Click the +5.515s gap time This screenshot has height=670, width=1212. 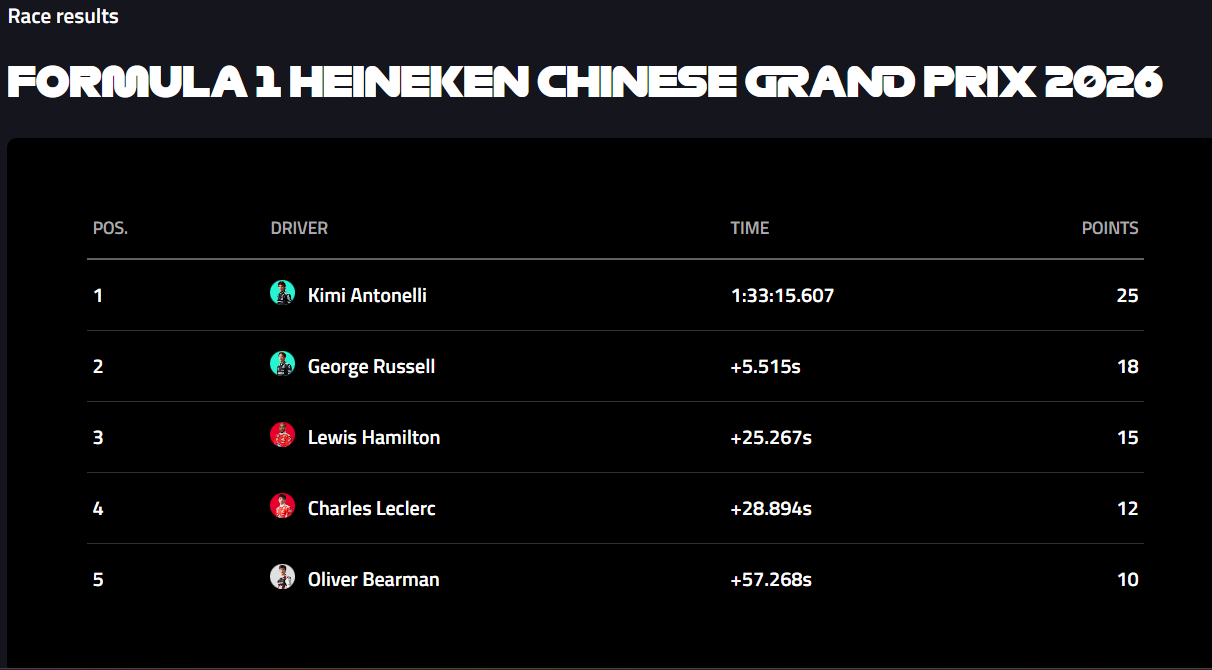click(766, 366)
